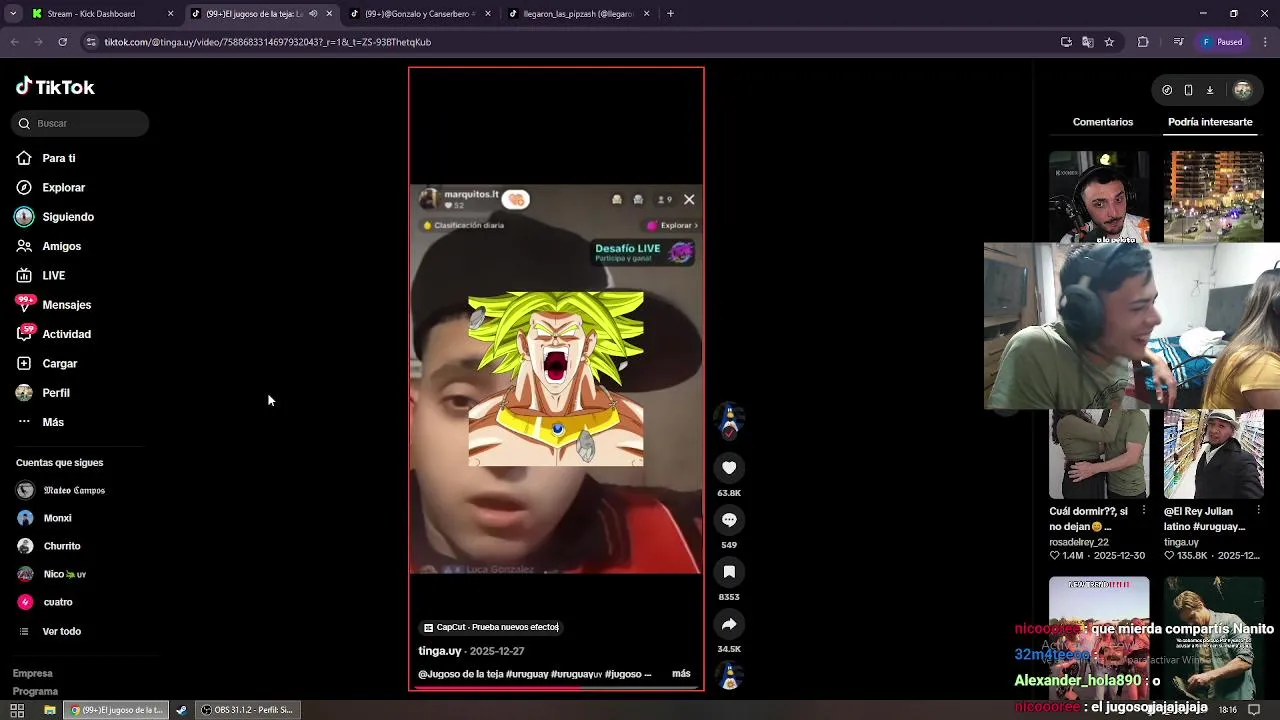
Task: Open creator avatar above like button
Action: (x=729, y=420)
